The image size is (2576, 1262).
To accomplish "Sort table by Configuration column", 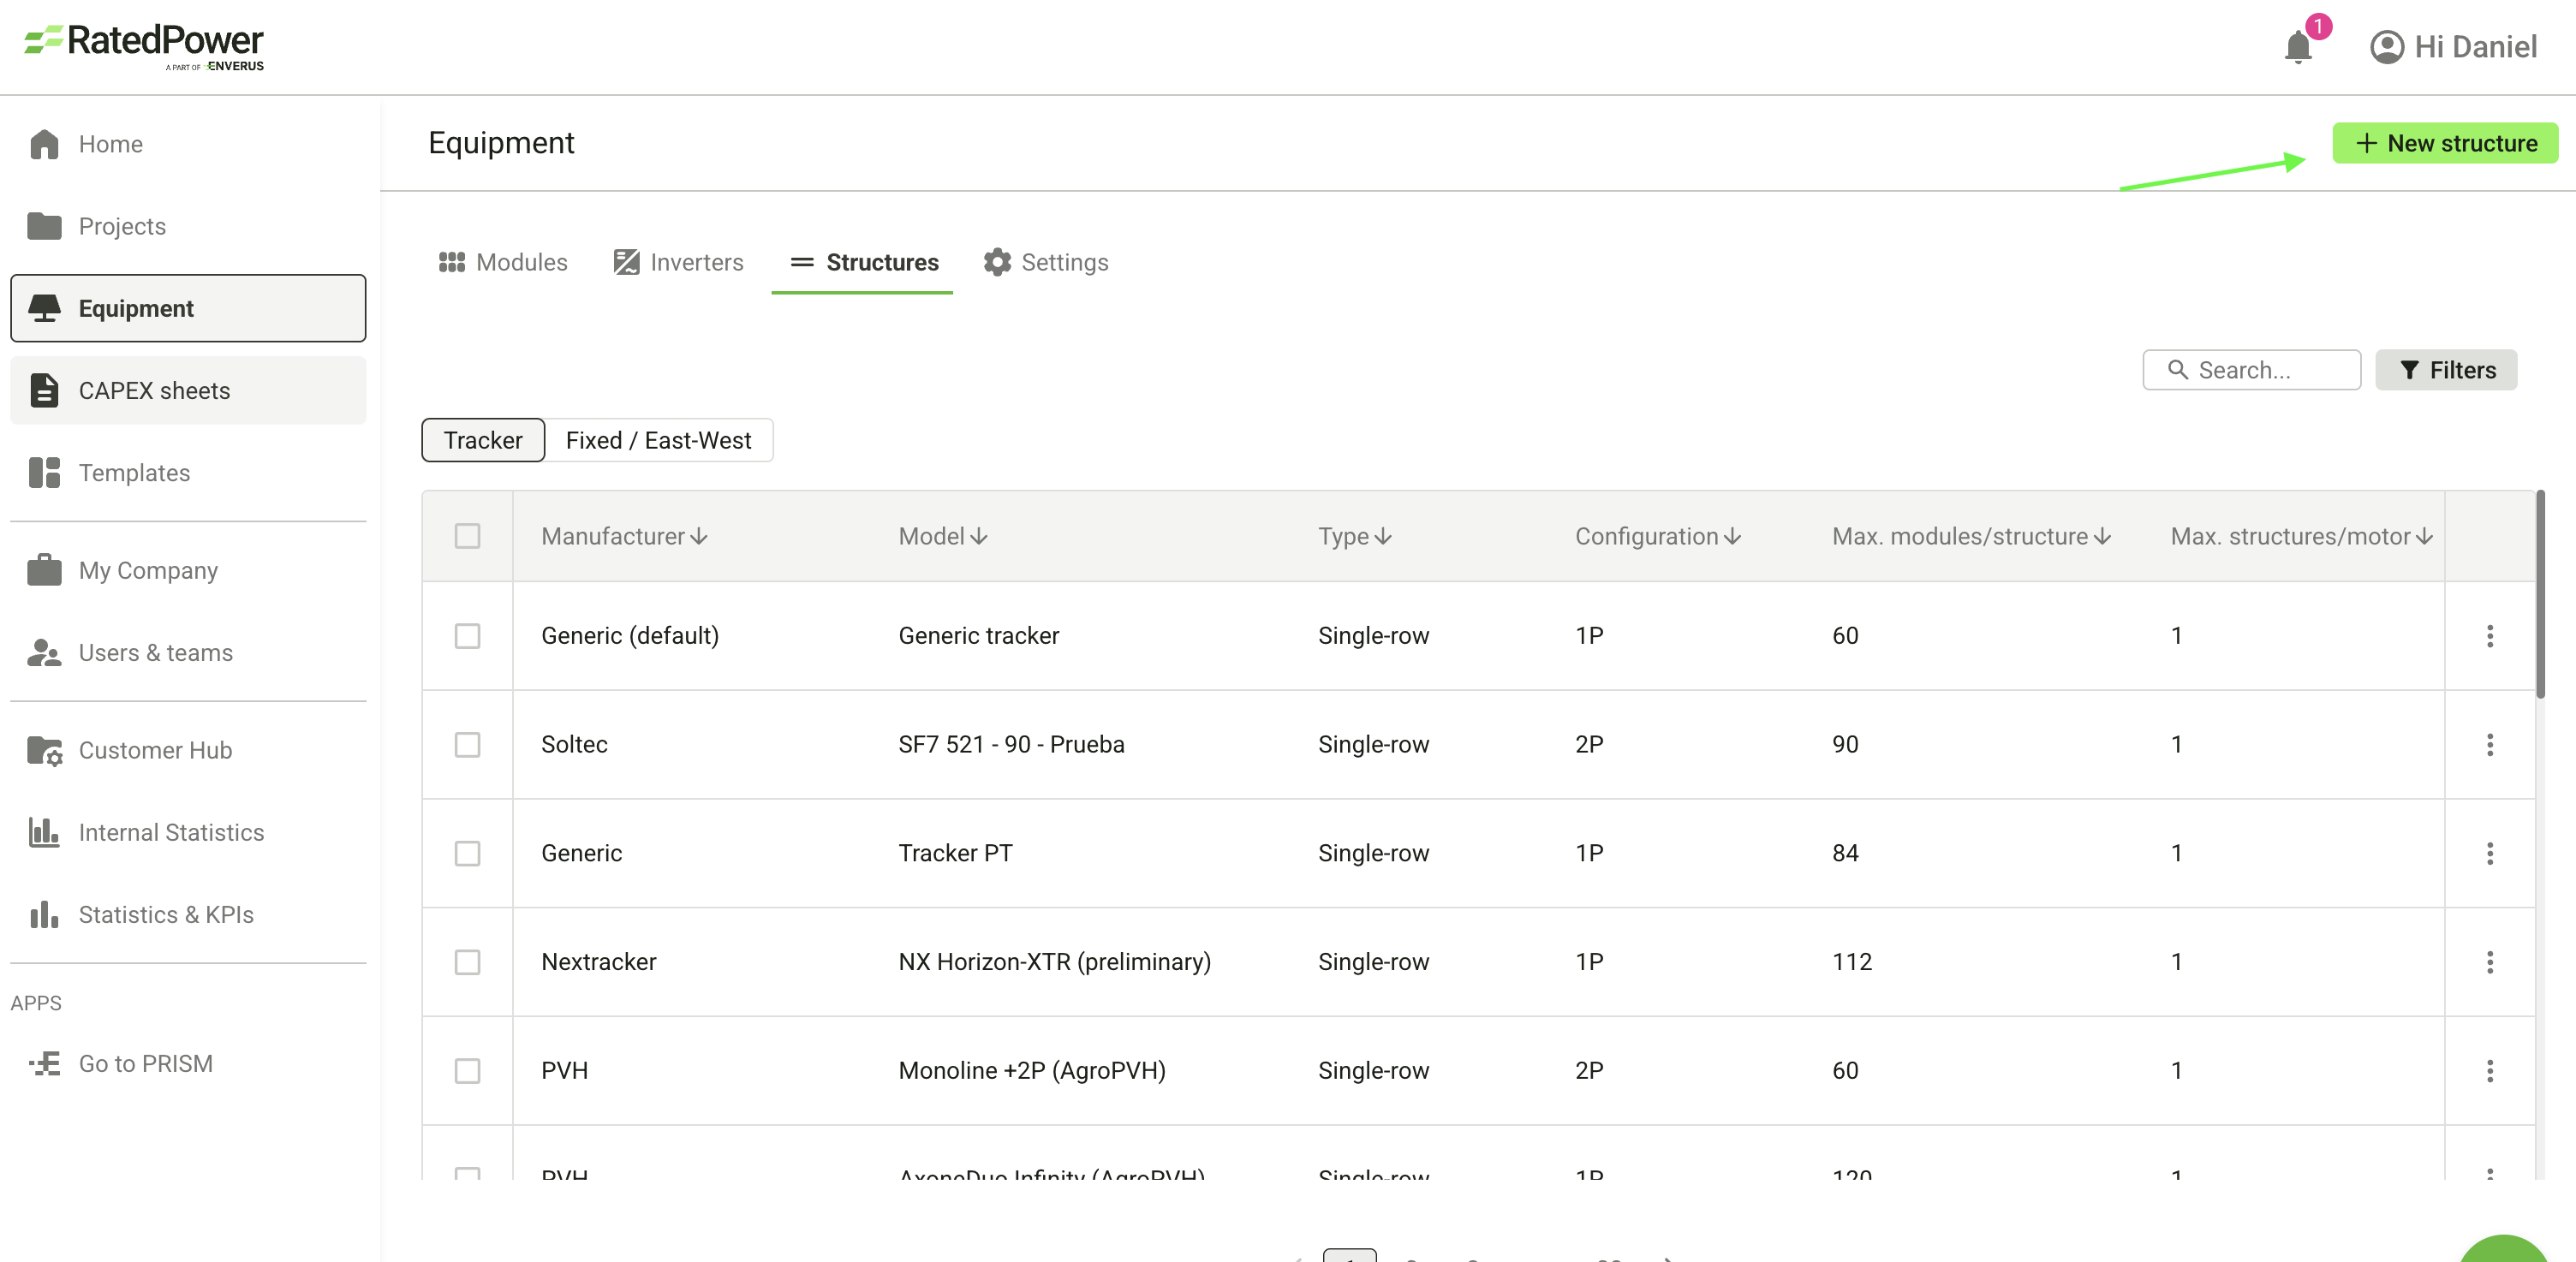I will (1658, 536).
